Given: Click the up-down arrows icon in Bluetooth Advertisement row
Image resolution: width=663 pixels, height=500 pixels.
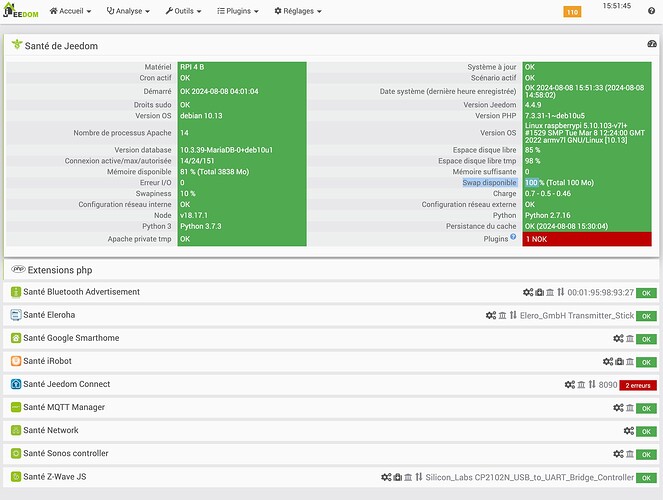Looking at the screenshot, I should coord(561,292).
